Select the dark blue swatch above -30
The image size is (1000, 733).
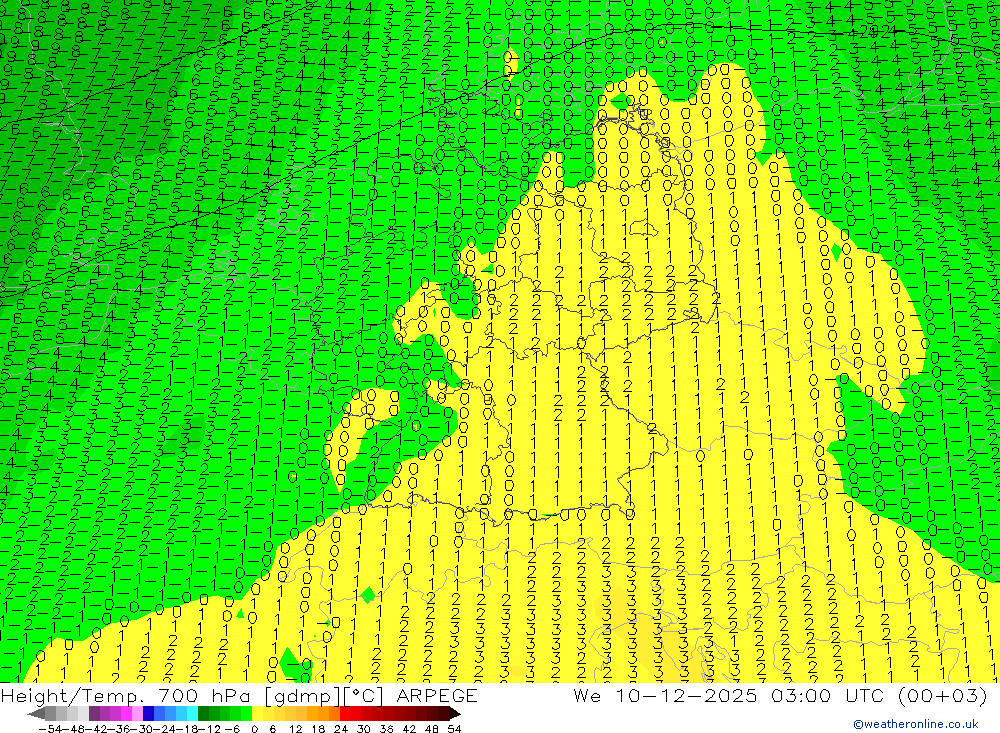pos(148,713)
